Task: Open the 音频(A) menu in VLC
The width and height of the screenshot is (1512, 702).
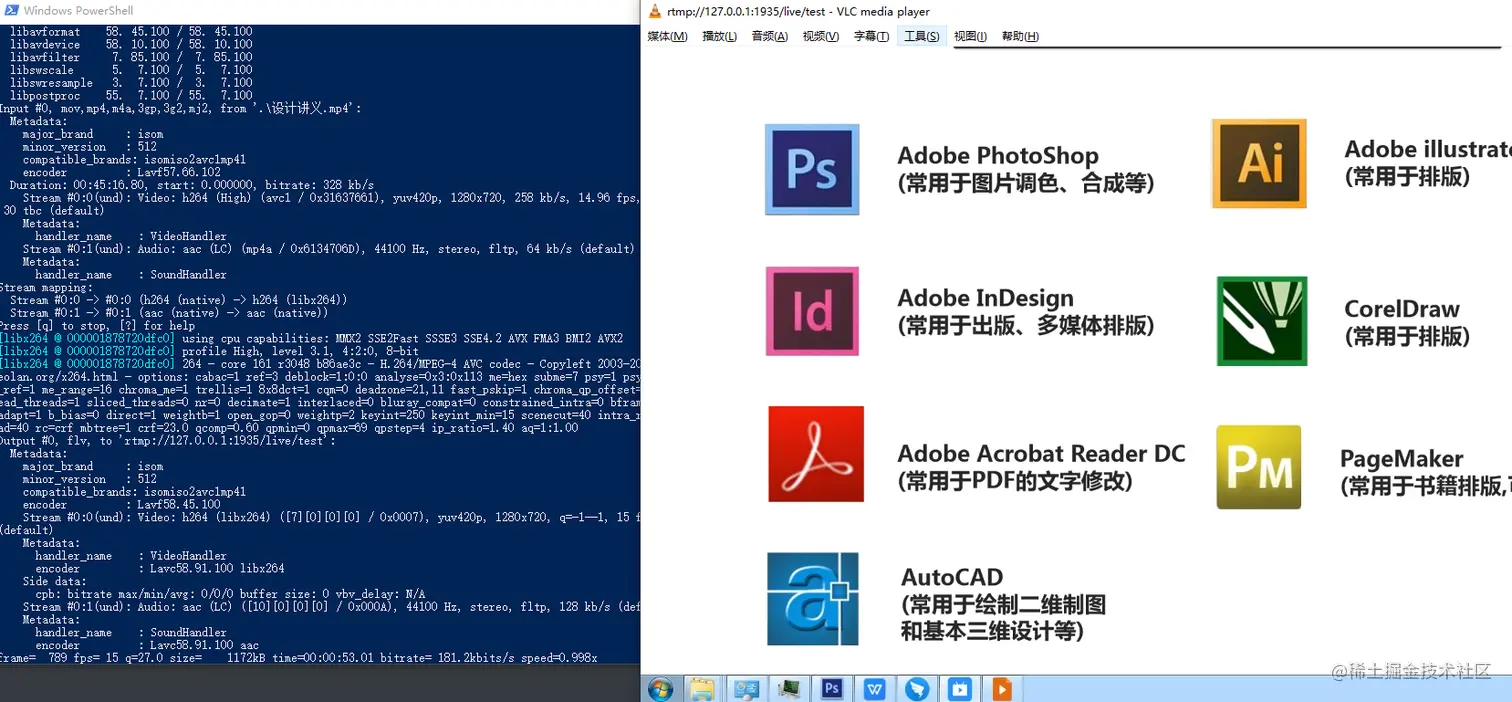Action: pos(769,36)
